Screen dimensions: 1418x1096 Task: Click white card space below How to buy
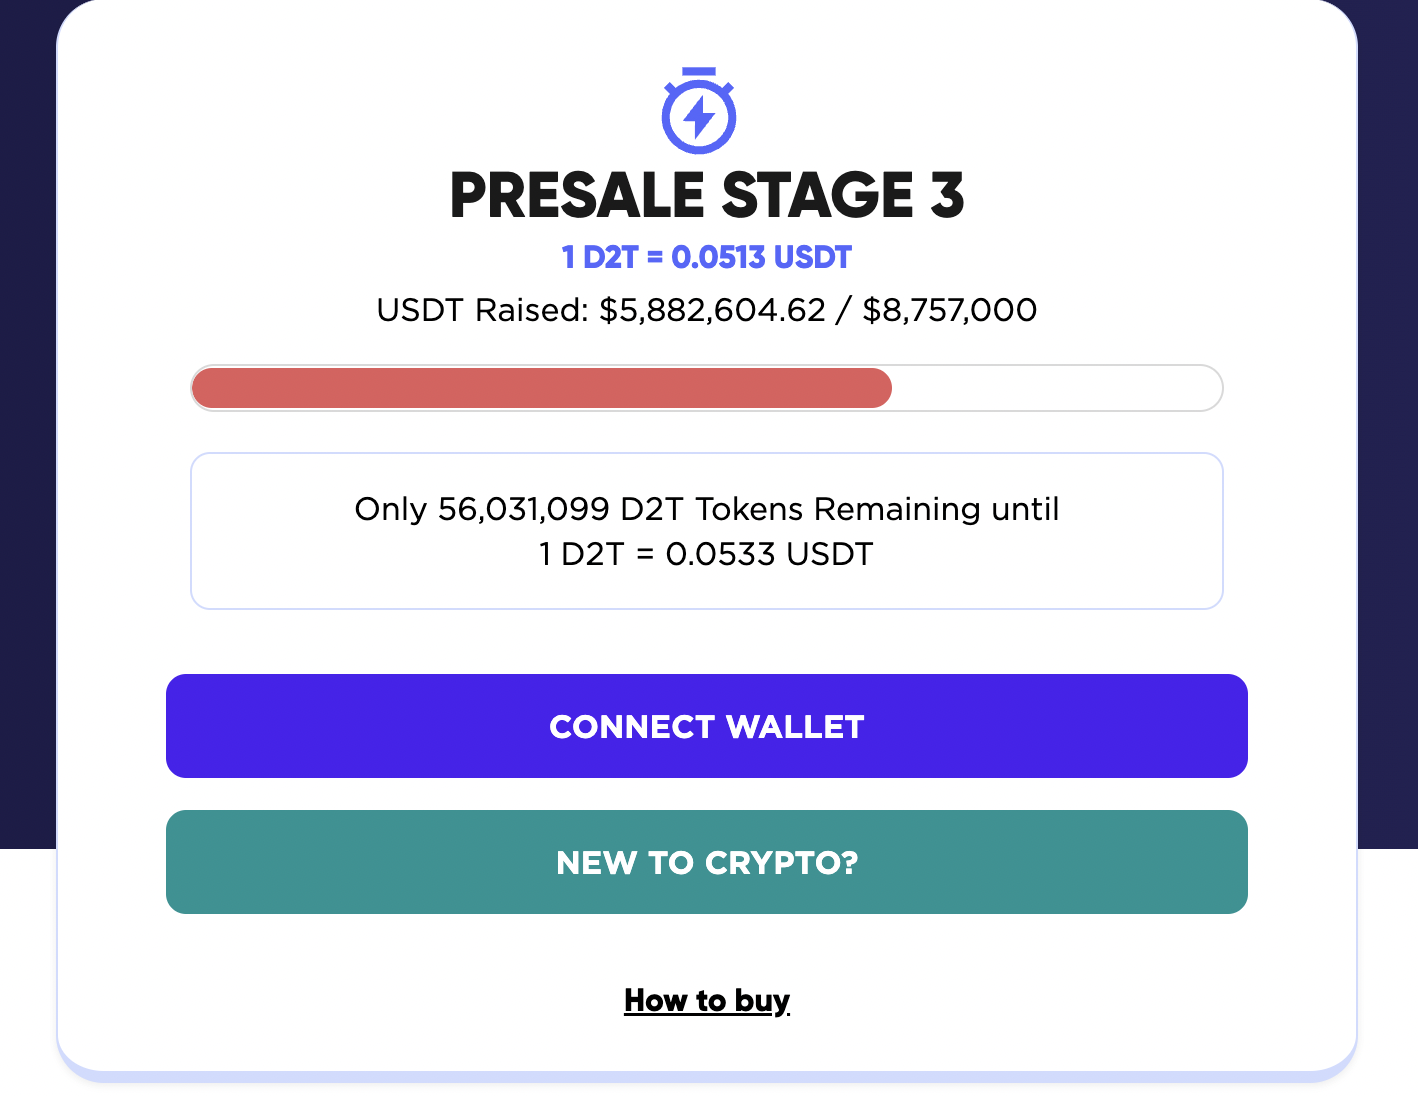707,1045
